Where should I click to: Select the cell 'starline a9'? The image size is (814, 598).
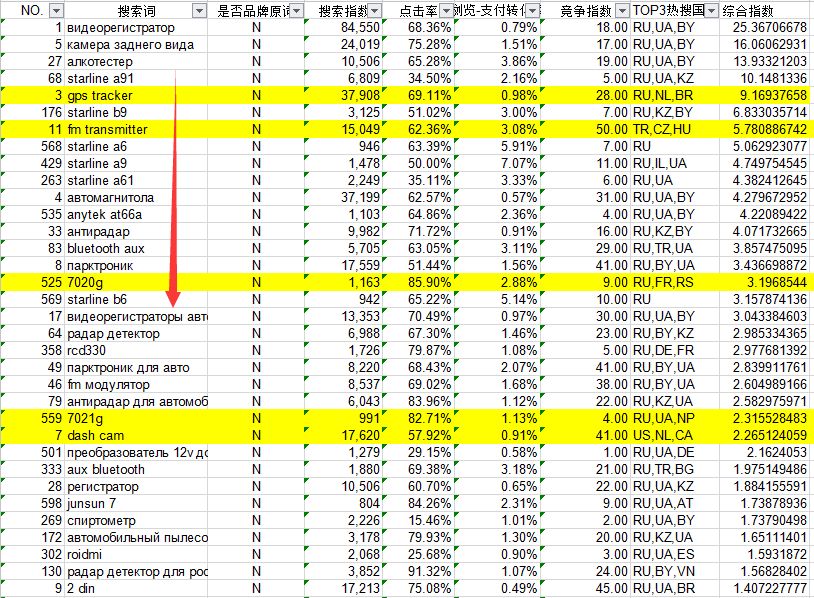pos(136,164)
